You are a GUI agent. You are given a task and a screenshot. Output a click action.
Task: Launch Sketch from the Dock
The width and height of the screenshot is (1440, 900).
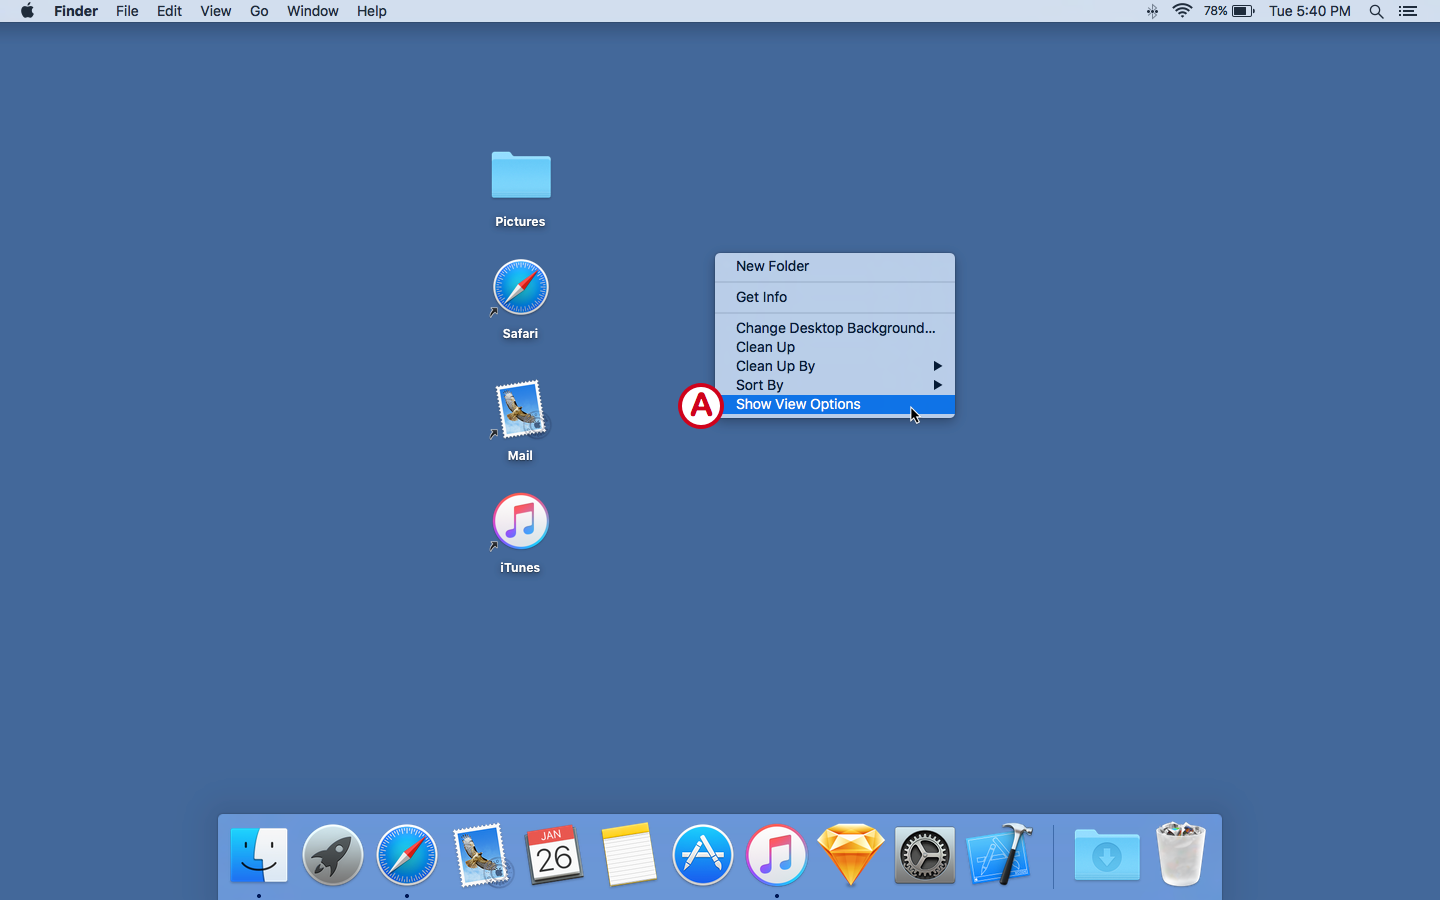(x=850, y=855)
